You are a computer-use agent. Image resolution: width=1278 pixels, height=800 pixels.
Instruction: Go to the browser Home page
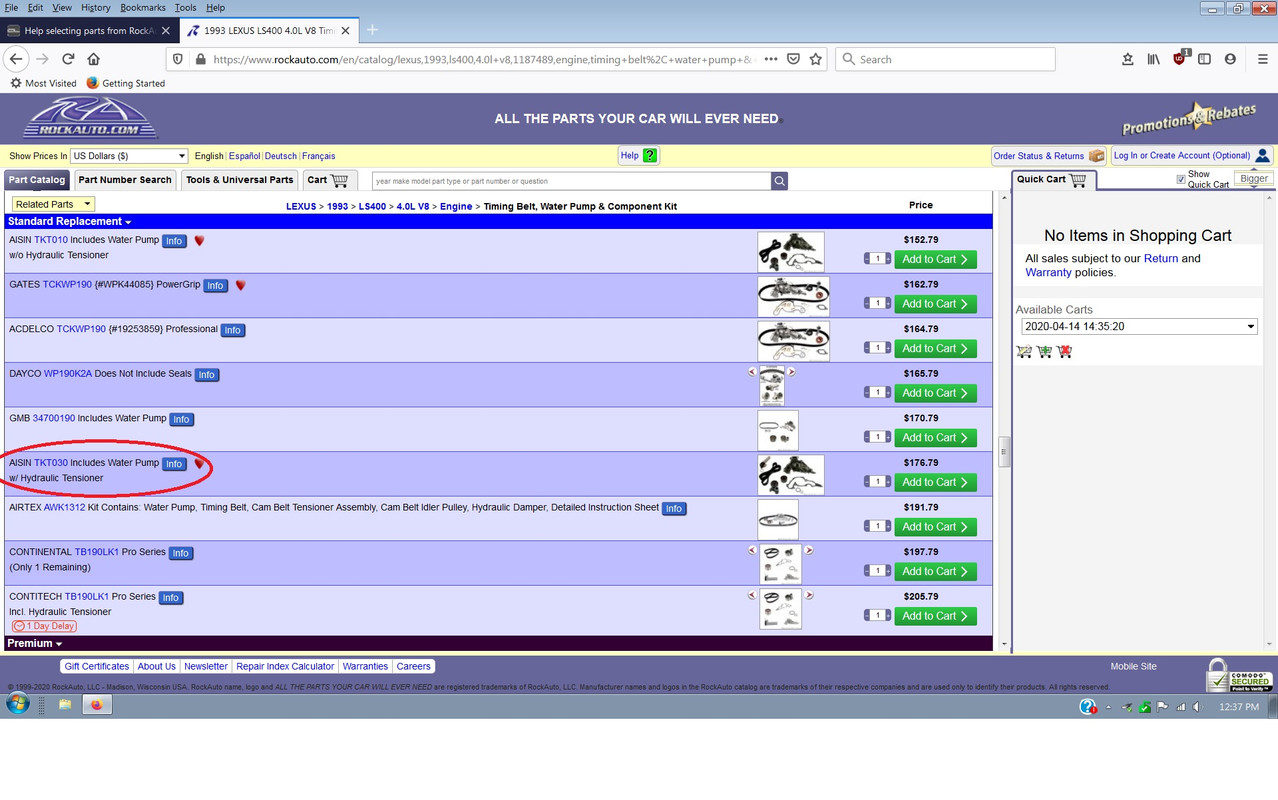[94, 59]
